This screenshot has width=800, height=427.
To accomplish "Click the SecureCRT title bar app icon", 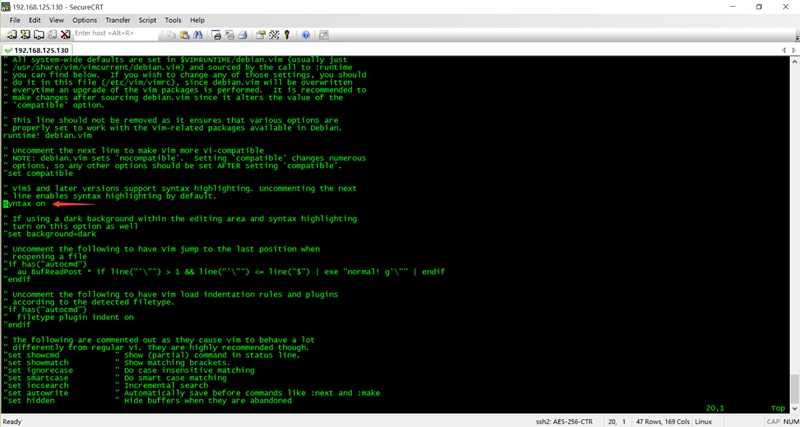I will (6, 7).
